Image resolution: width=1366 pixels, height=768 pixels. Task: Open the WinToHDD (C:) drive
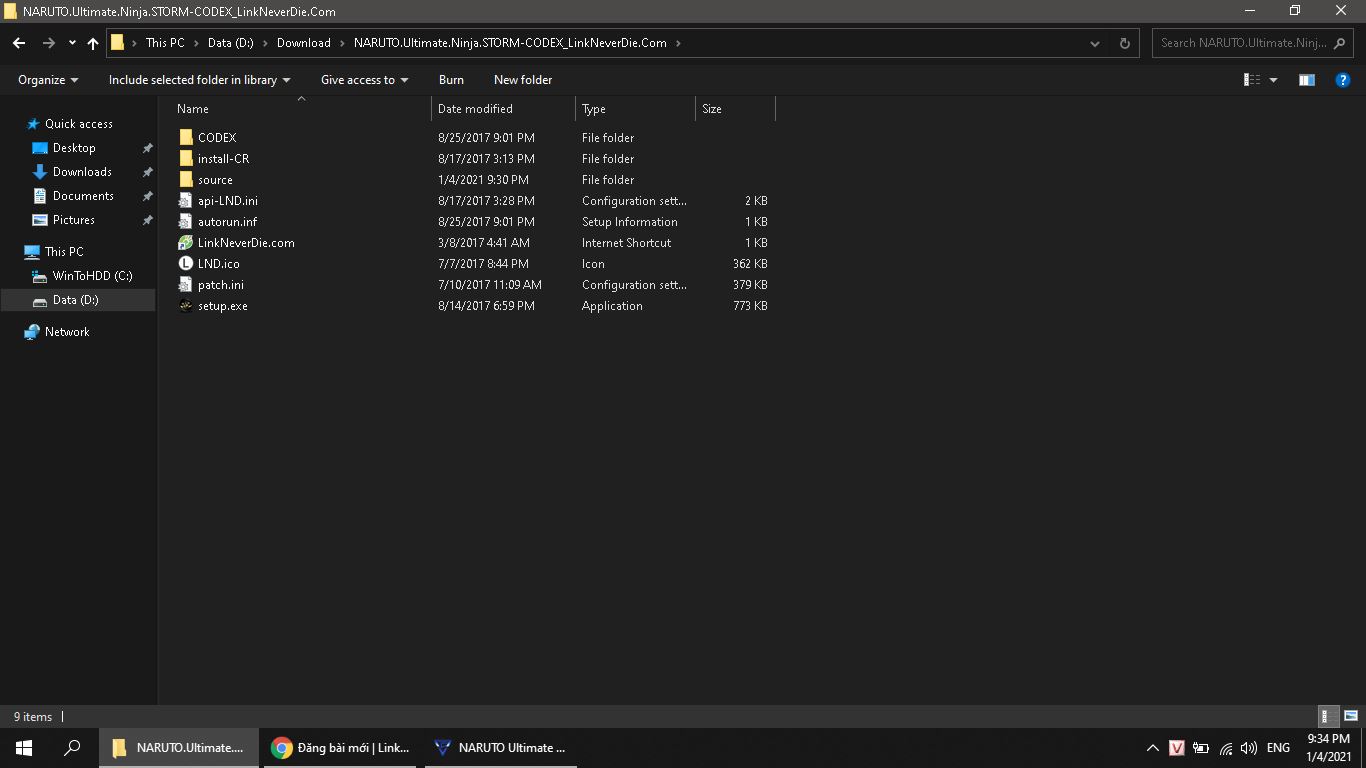pyautogui.click(x=92, y=276)
